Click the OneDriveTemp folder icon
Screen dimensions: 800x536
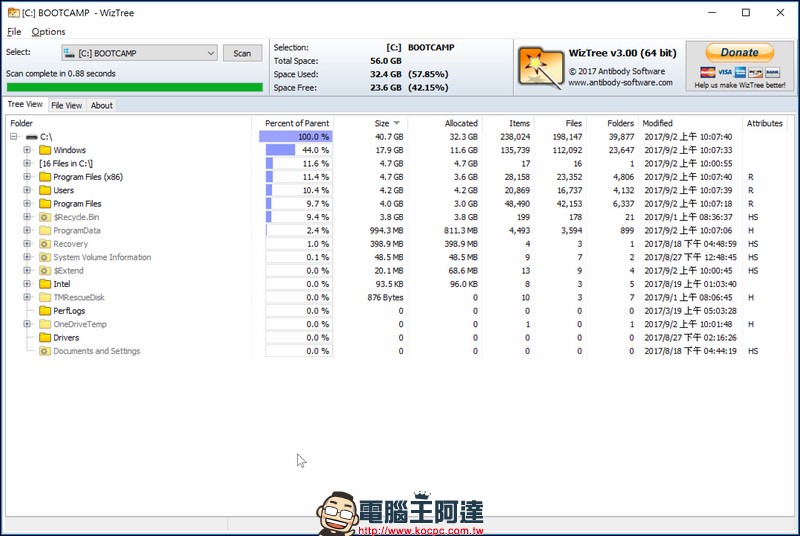point(45,324)
